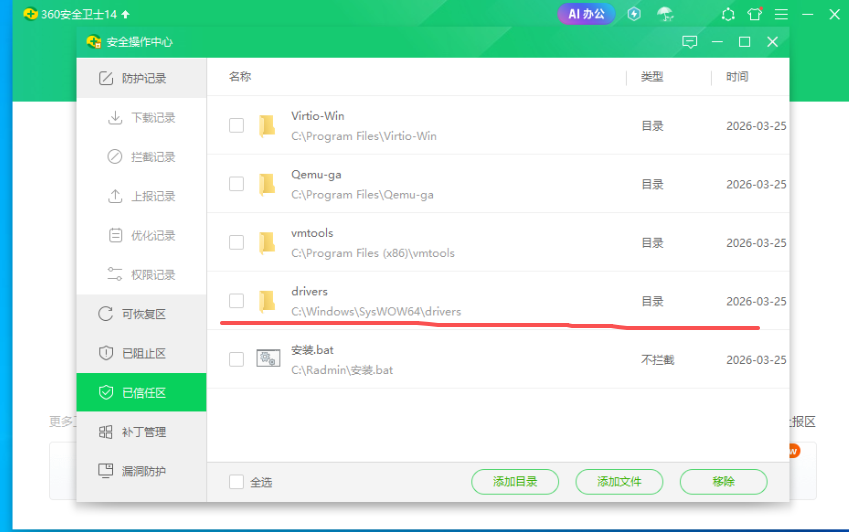Check the 安装.bat row checkbox

[x=236, y=359]
